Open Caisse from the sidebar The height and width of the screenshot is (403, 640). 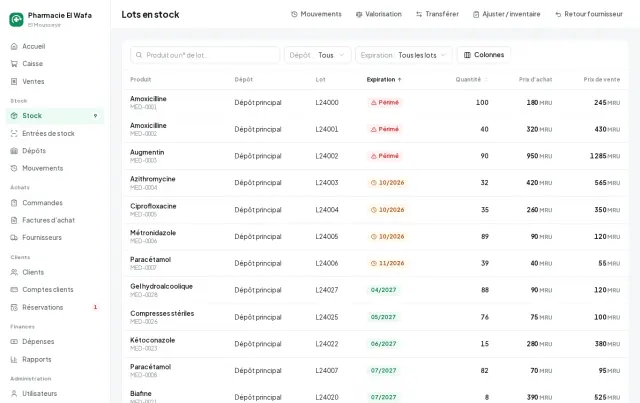(x=55, y=64)
